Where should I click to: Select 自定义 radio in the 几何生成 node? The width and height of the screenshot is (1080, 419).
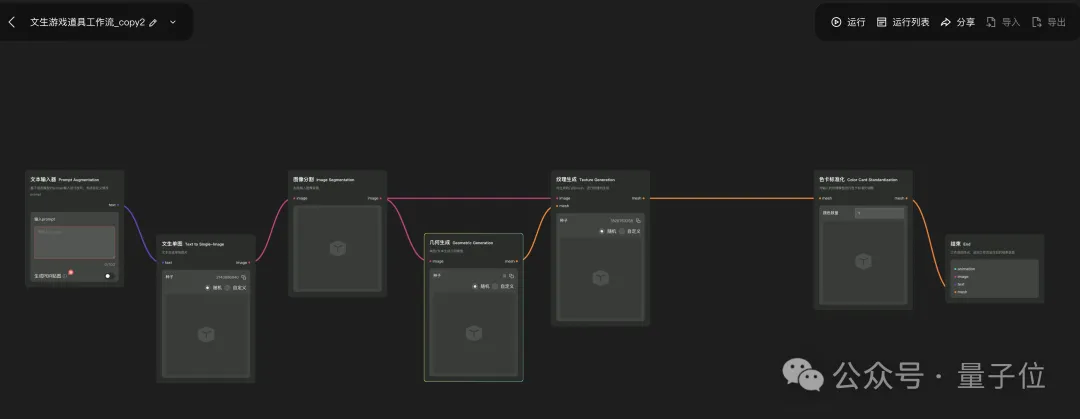495,286
